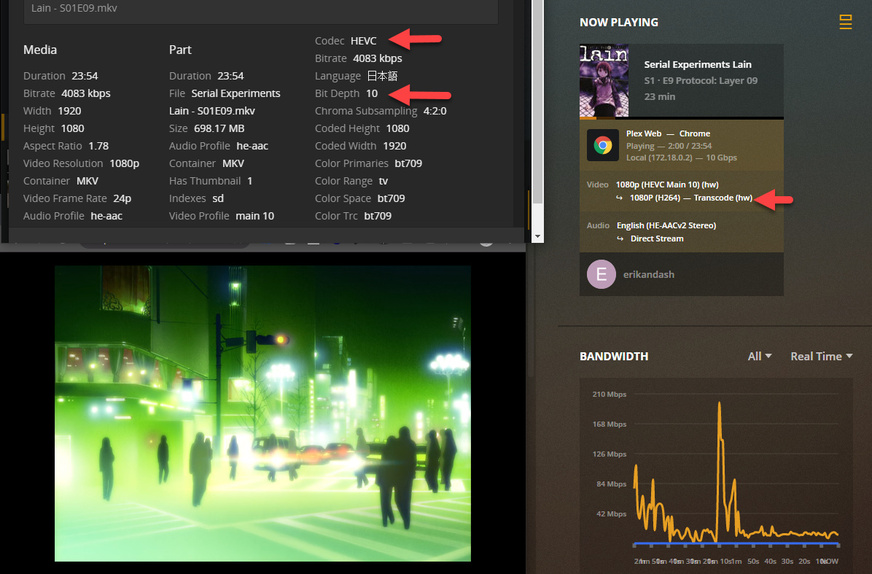Open the Serial Experiments Lain title link

(x=697, y=65)
